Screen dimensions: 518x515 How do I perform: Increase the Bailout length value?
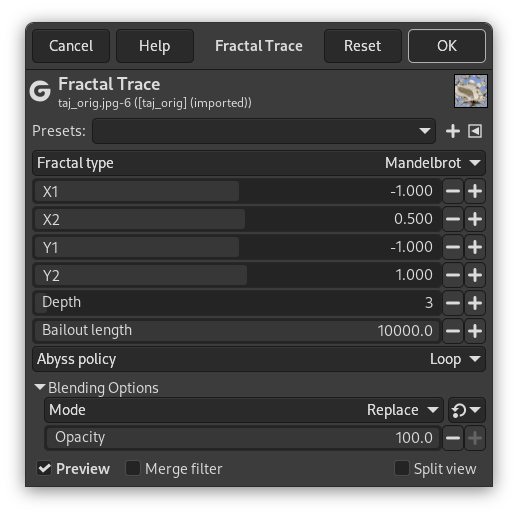[475, 331]
